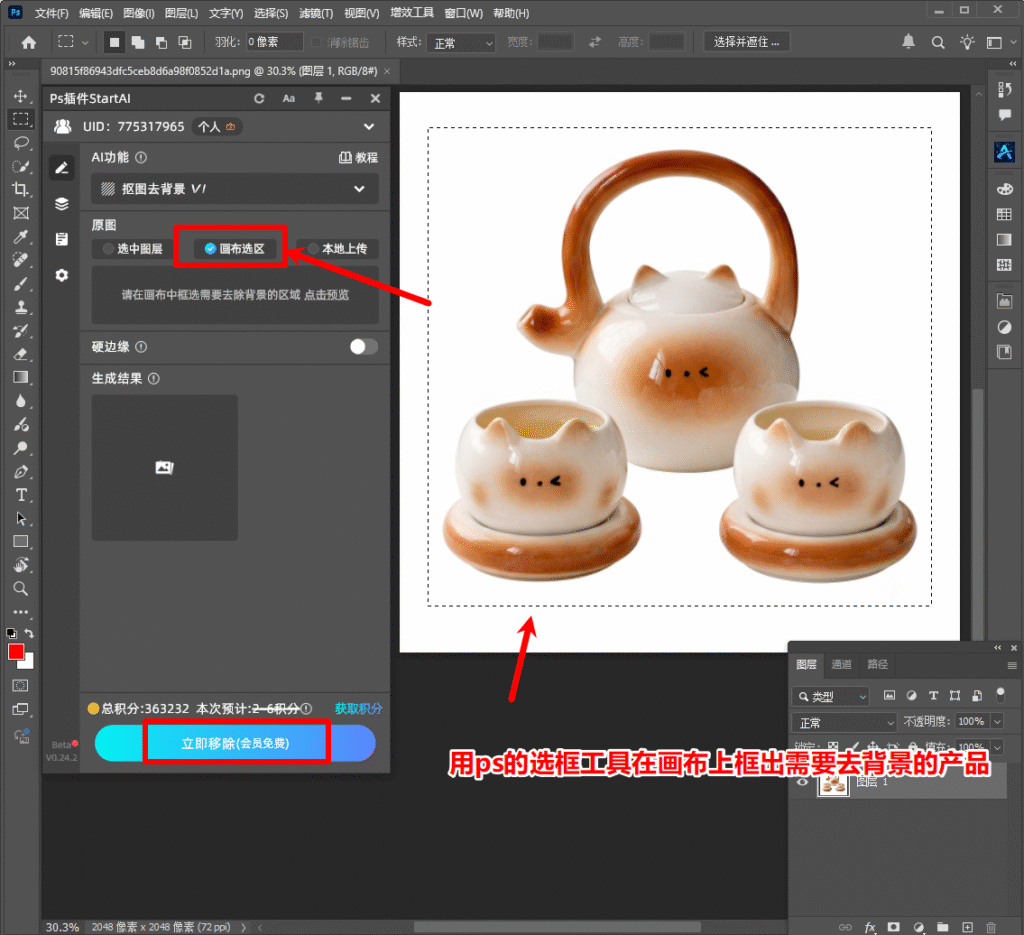Select the Path Selection tool
The image size is (1024, 935).
(x=20, y=518)
